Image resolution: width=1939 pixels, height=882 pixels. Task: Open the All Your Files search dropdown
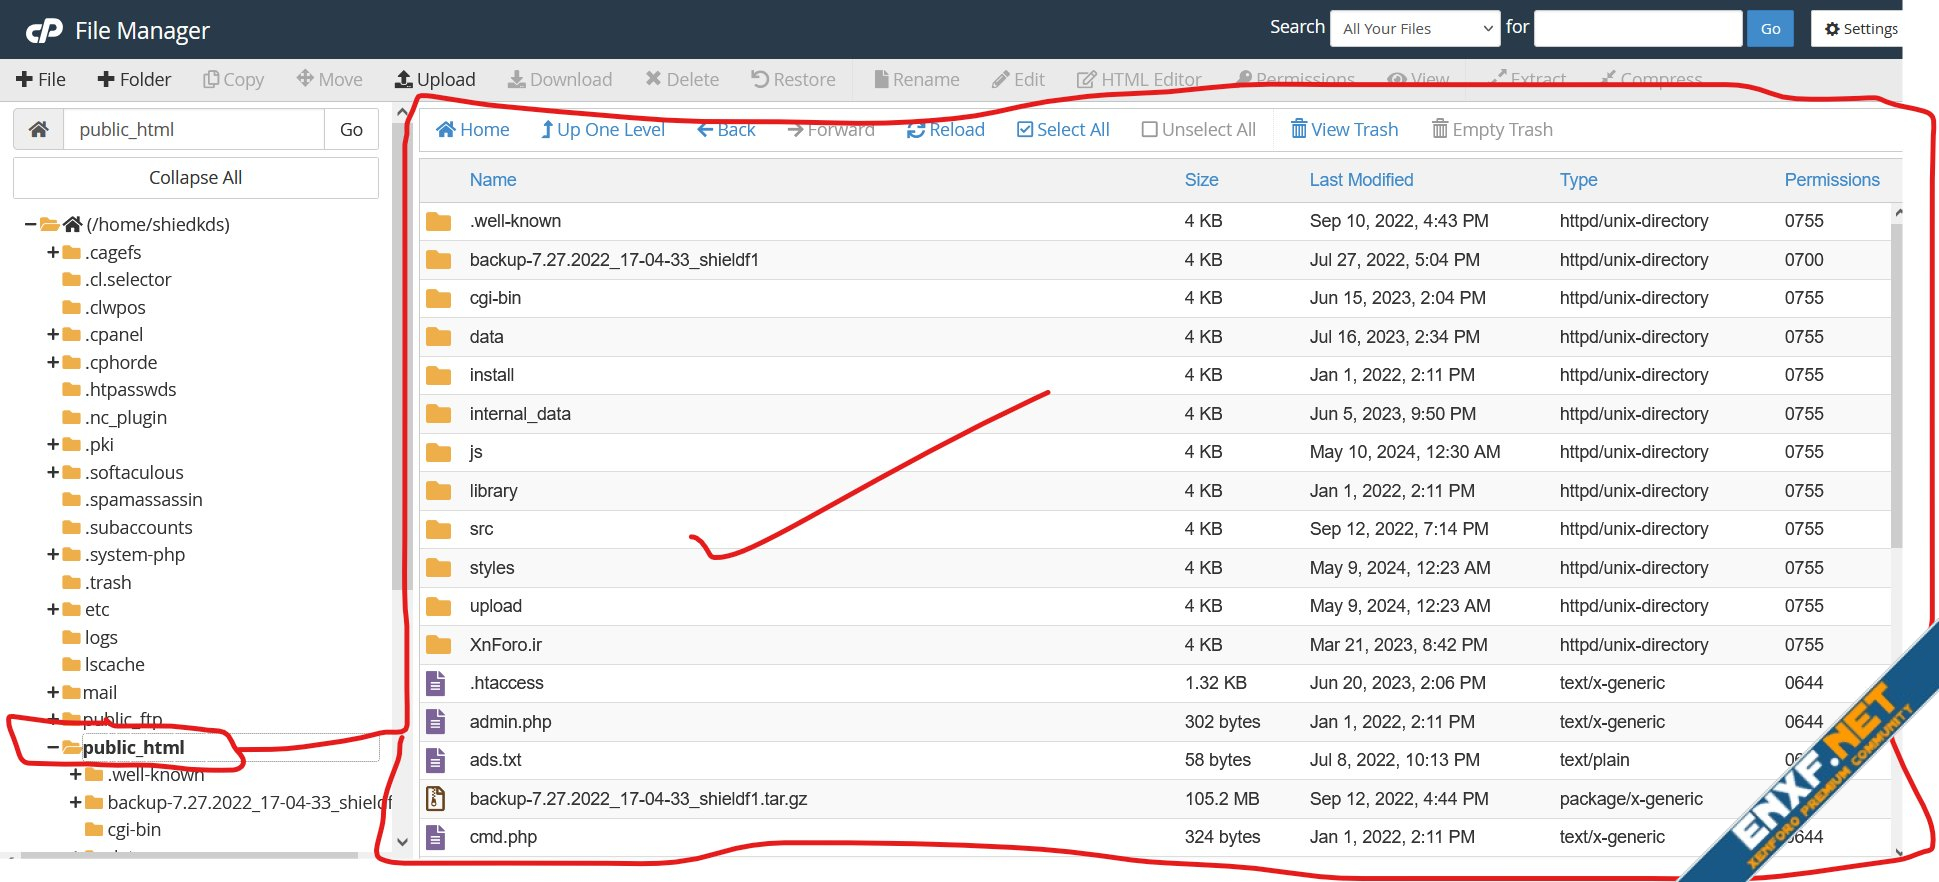pos(1415,29)
